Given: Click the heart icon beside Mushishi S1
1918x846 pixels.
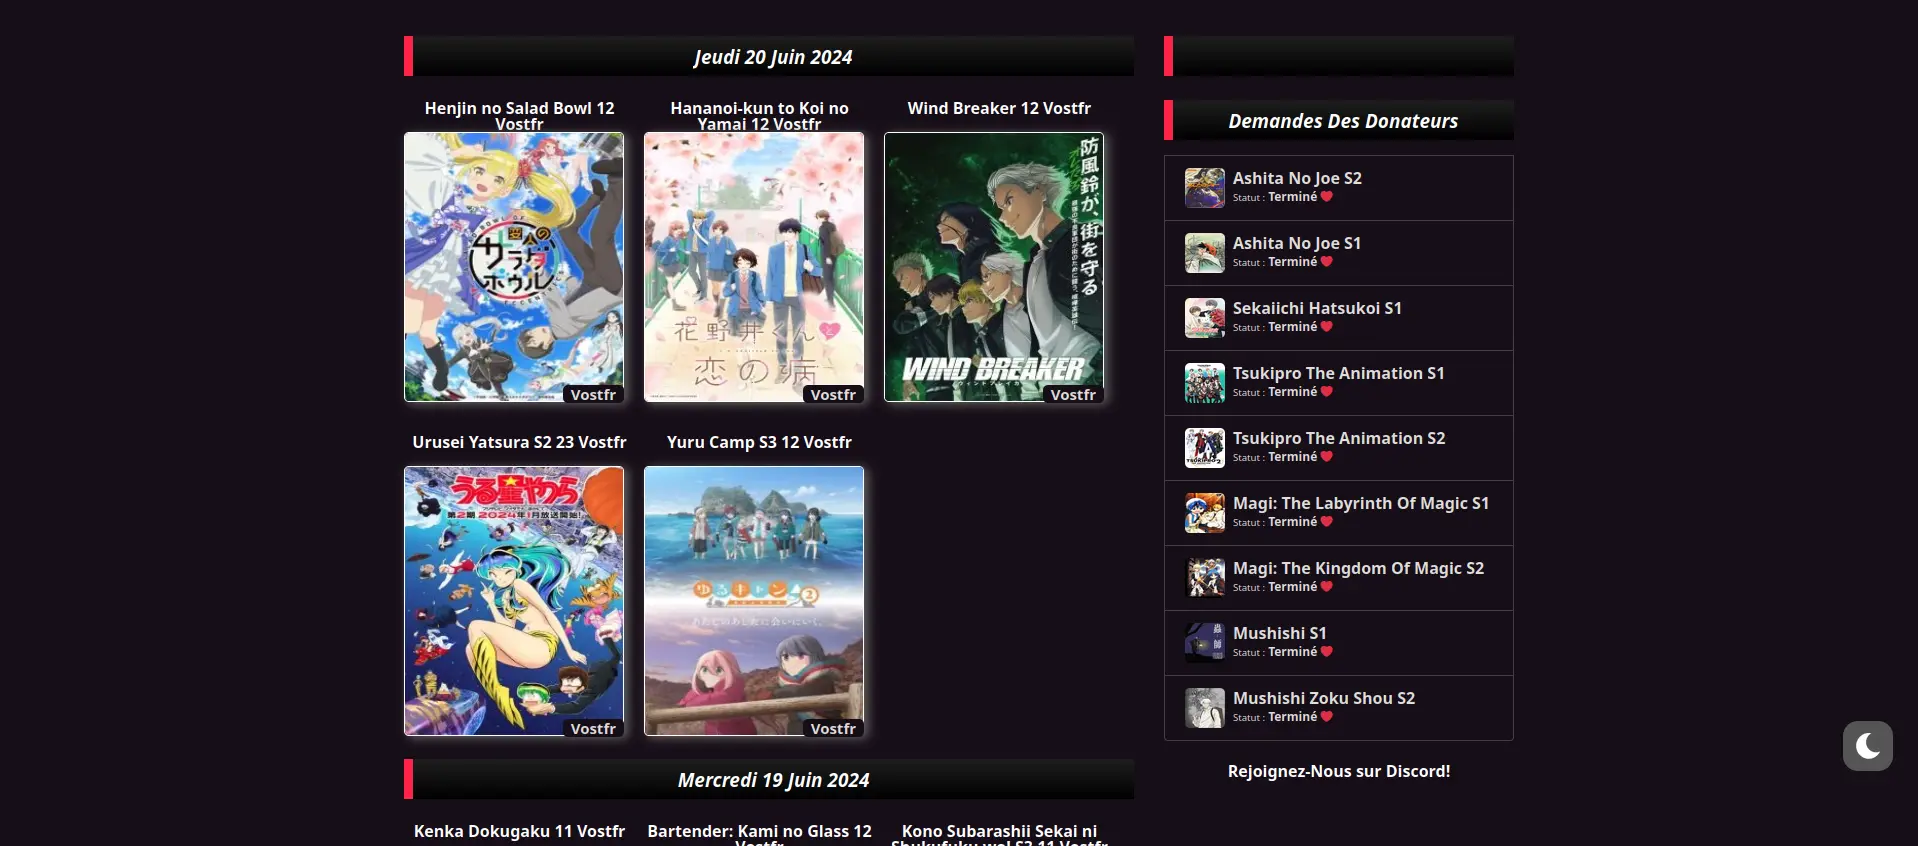Looking at the screenshot, I should [x=1327, y=652].
